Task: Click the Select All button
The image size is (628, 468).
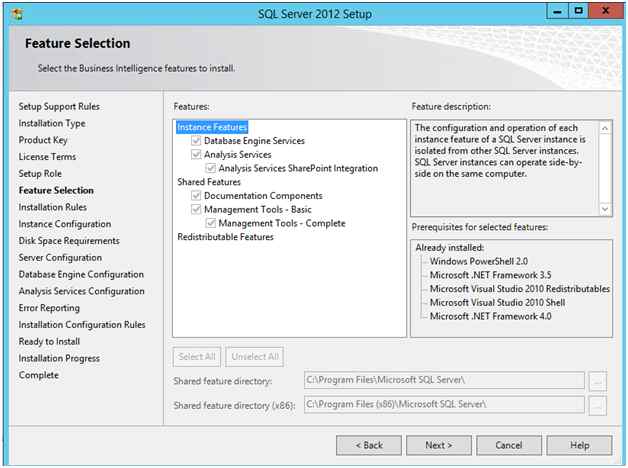Action: tap(197, 356)
